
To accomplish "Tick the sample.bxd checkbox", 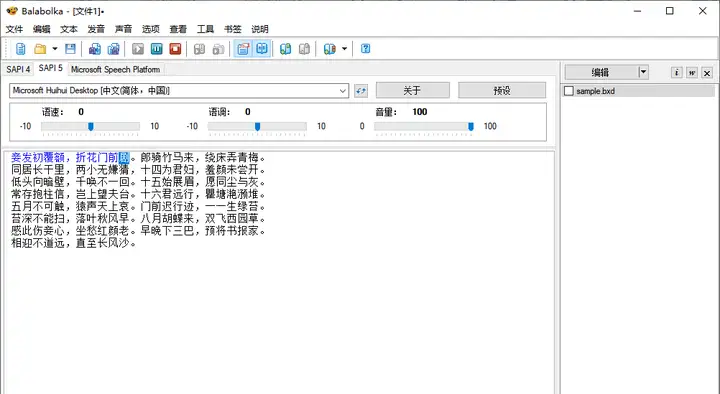I will tap(569, 91).
